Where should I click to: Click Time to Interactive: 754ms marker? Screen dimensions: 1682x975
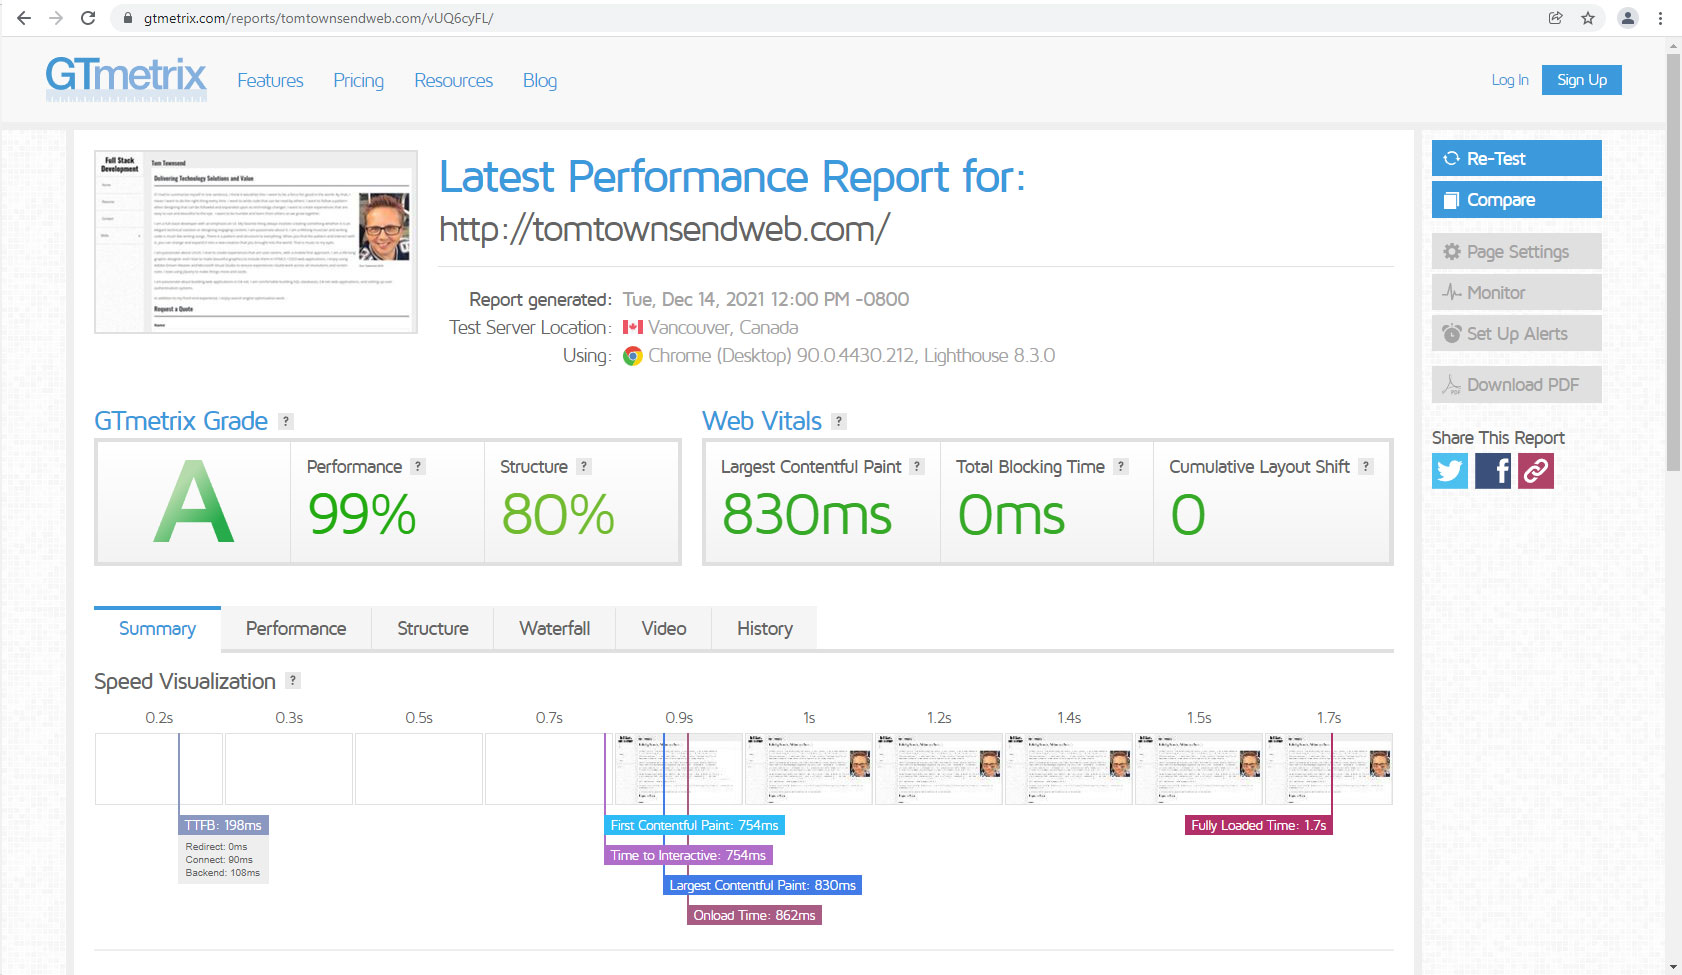click(688, 855)
